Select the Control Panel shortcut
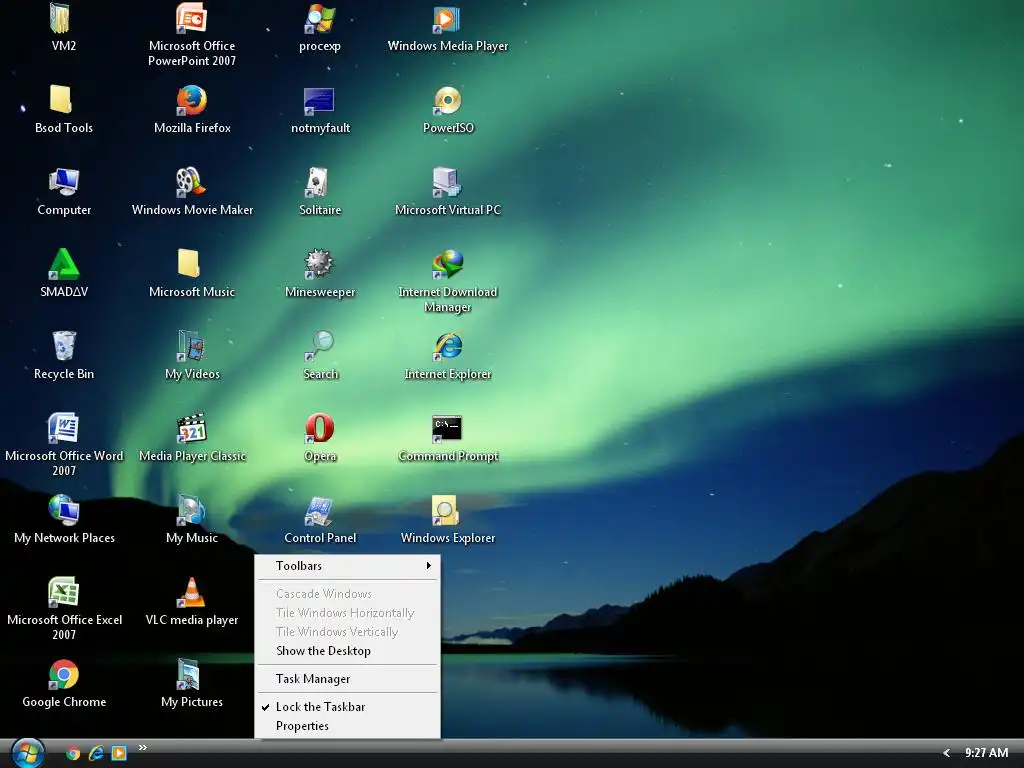This screenshot has width=1024, height=768. [x=319, y=511]
